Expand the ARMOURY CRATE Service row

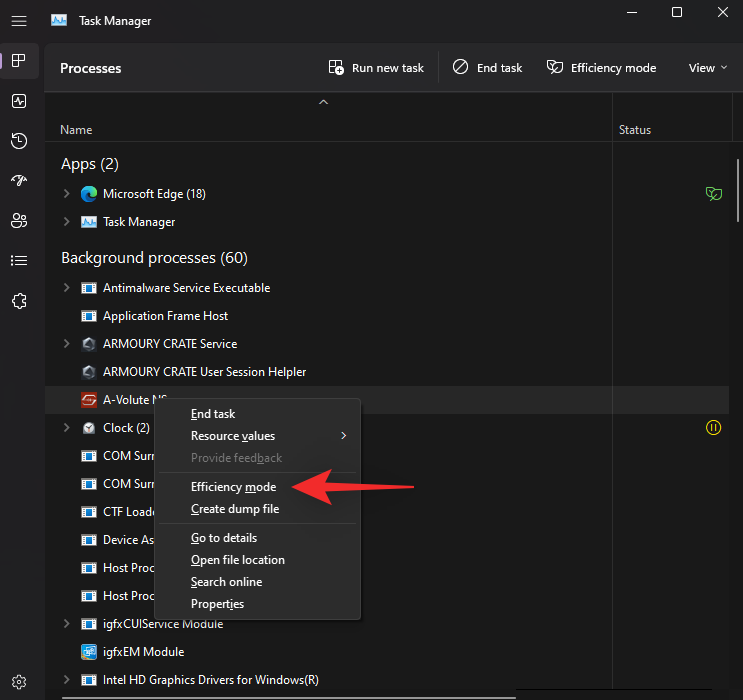[67, 344]
